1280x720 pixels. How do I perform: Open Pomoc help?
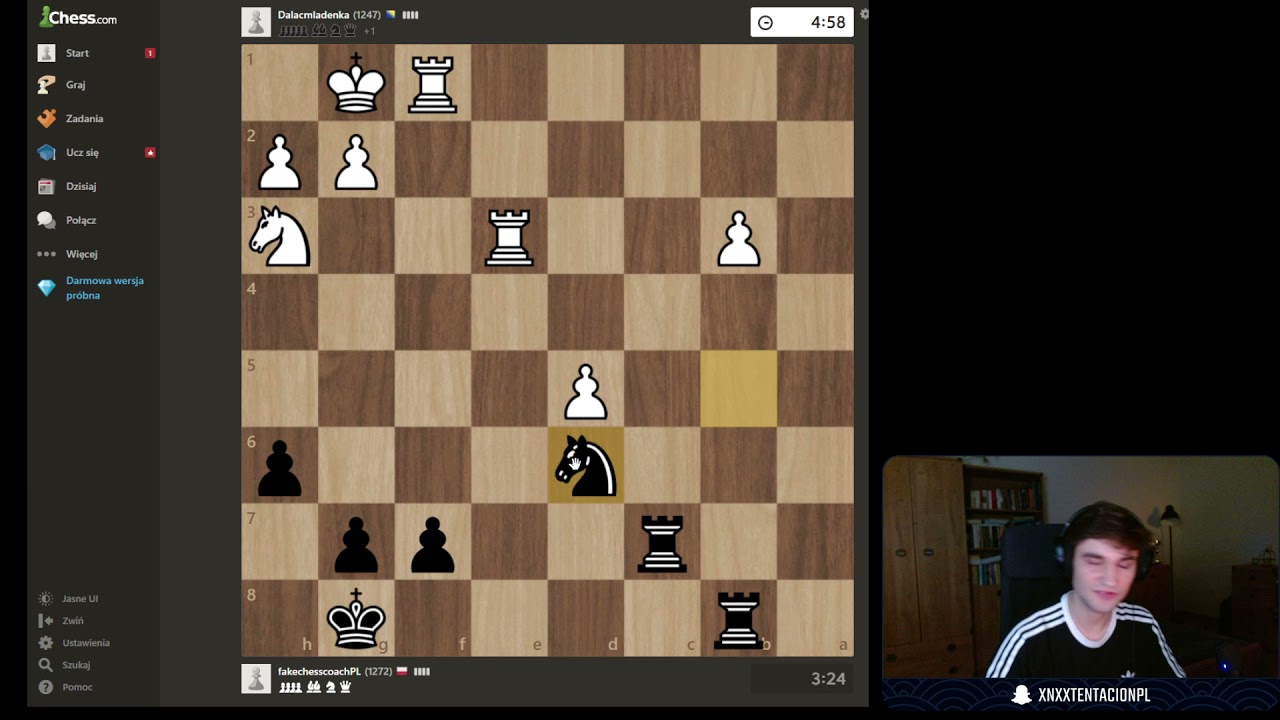click(x=77, y=687)
